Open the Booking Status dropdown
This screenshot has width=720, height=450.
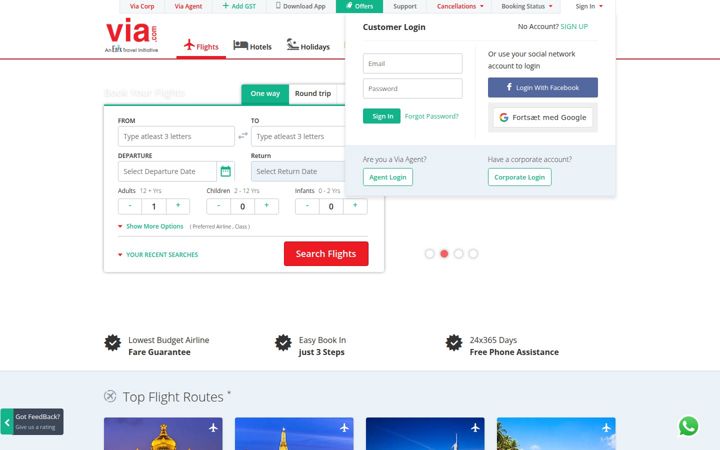pyautogui.click(x=527, y=6)
